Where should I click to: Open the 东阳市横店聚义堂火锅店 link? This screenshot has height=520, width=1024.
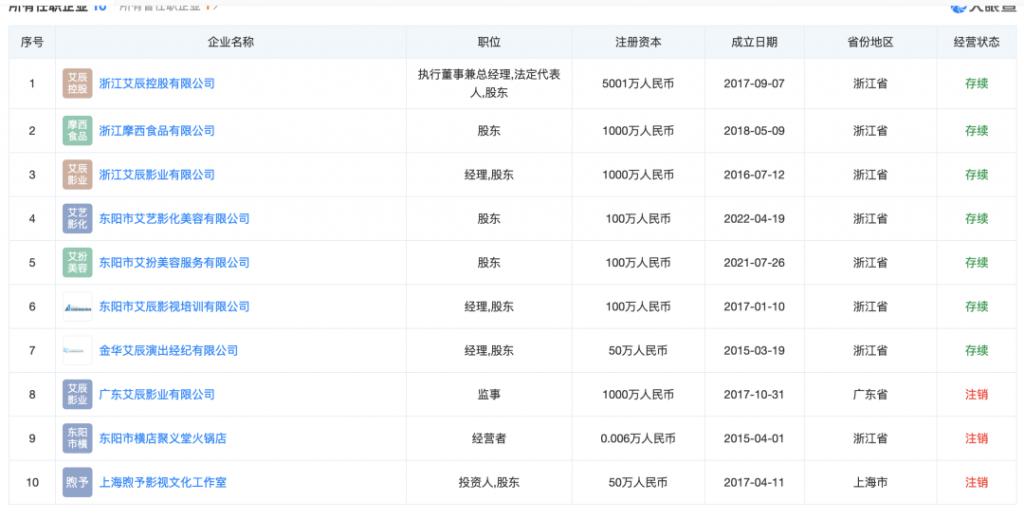coord(162,439)
